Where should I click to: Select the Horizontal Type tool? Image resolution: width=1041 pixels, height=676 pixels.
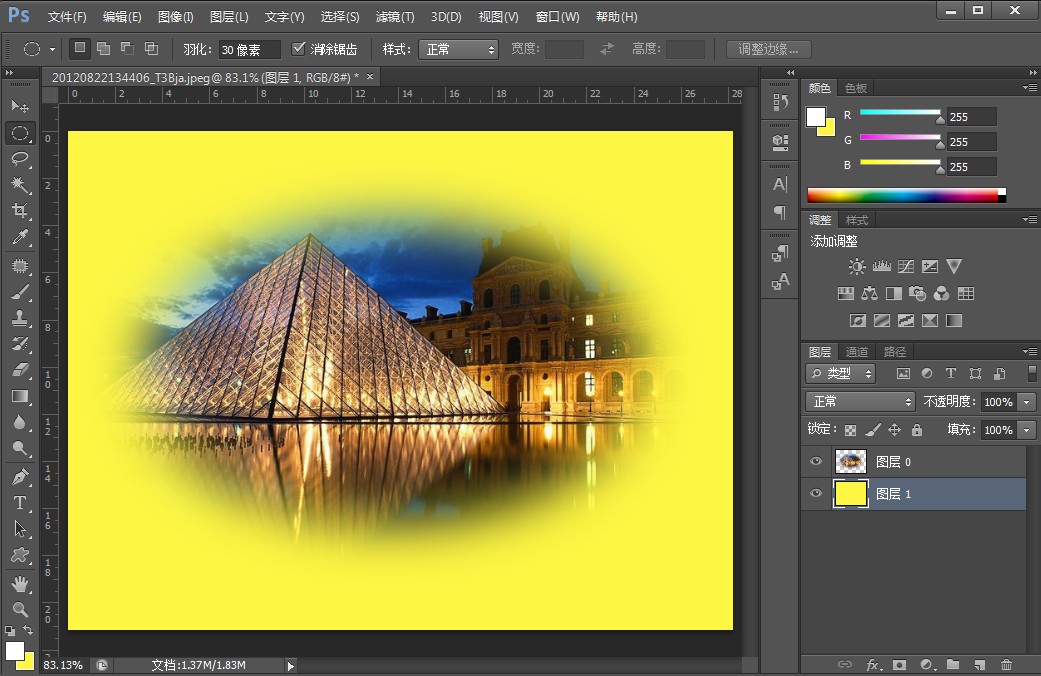click(20, 503)
